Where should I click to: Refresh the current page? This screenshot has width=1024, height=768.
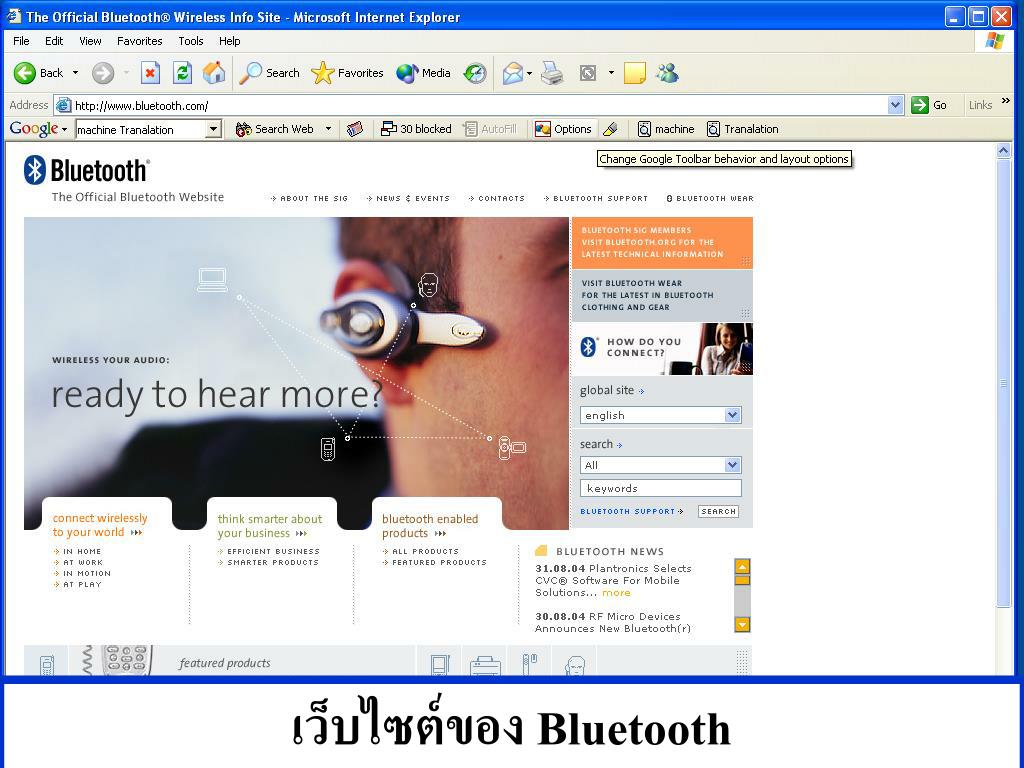182,73
